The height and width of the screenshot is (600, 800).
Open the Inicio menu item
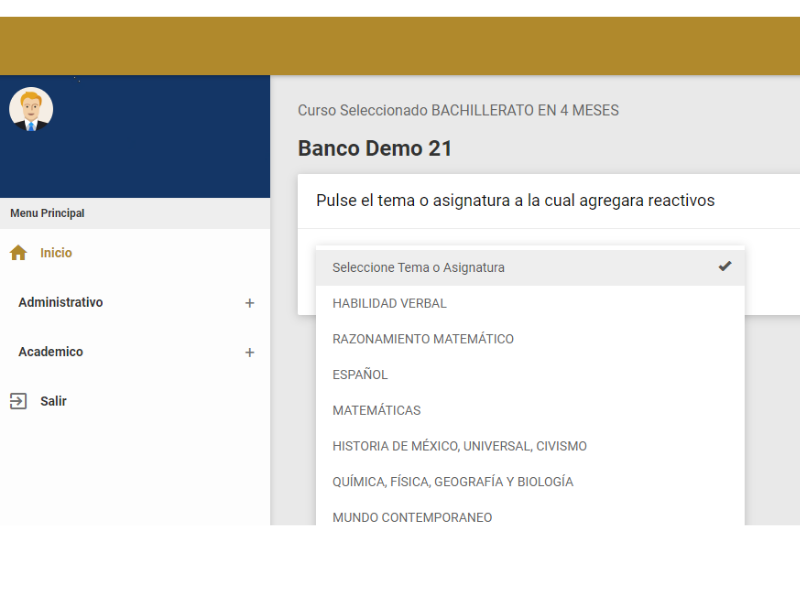(x=56, y=253)
